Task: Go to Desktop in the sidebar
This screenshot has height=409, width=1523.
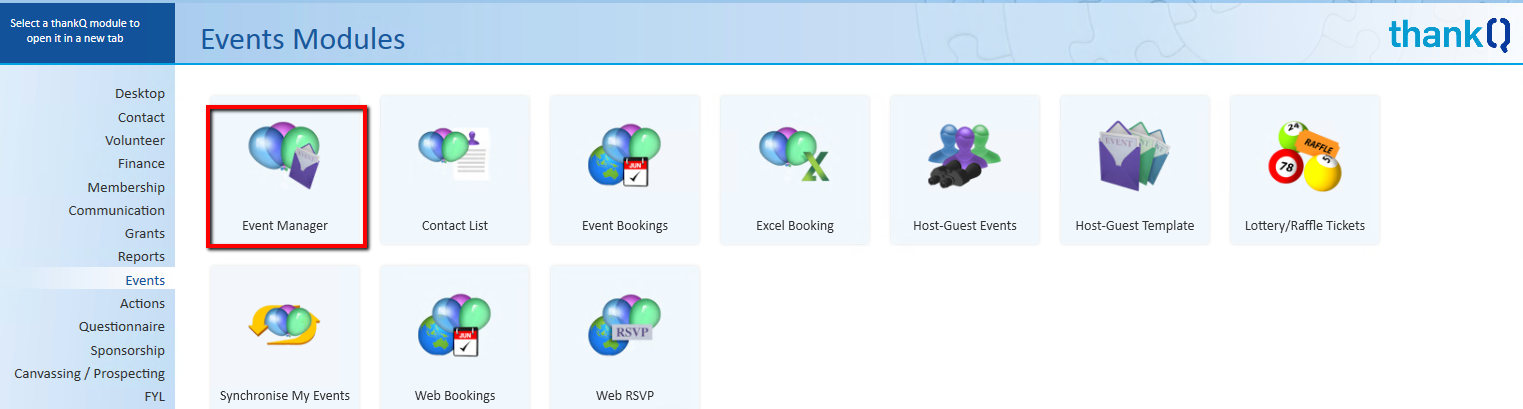Action: pyautogui.click(x=140, y=93)
